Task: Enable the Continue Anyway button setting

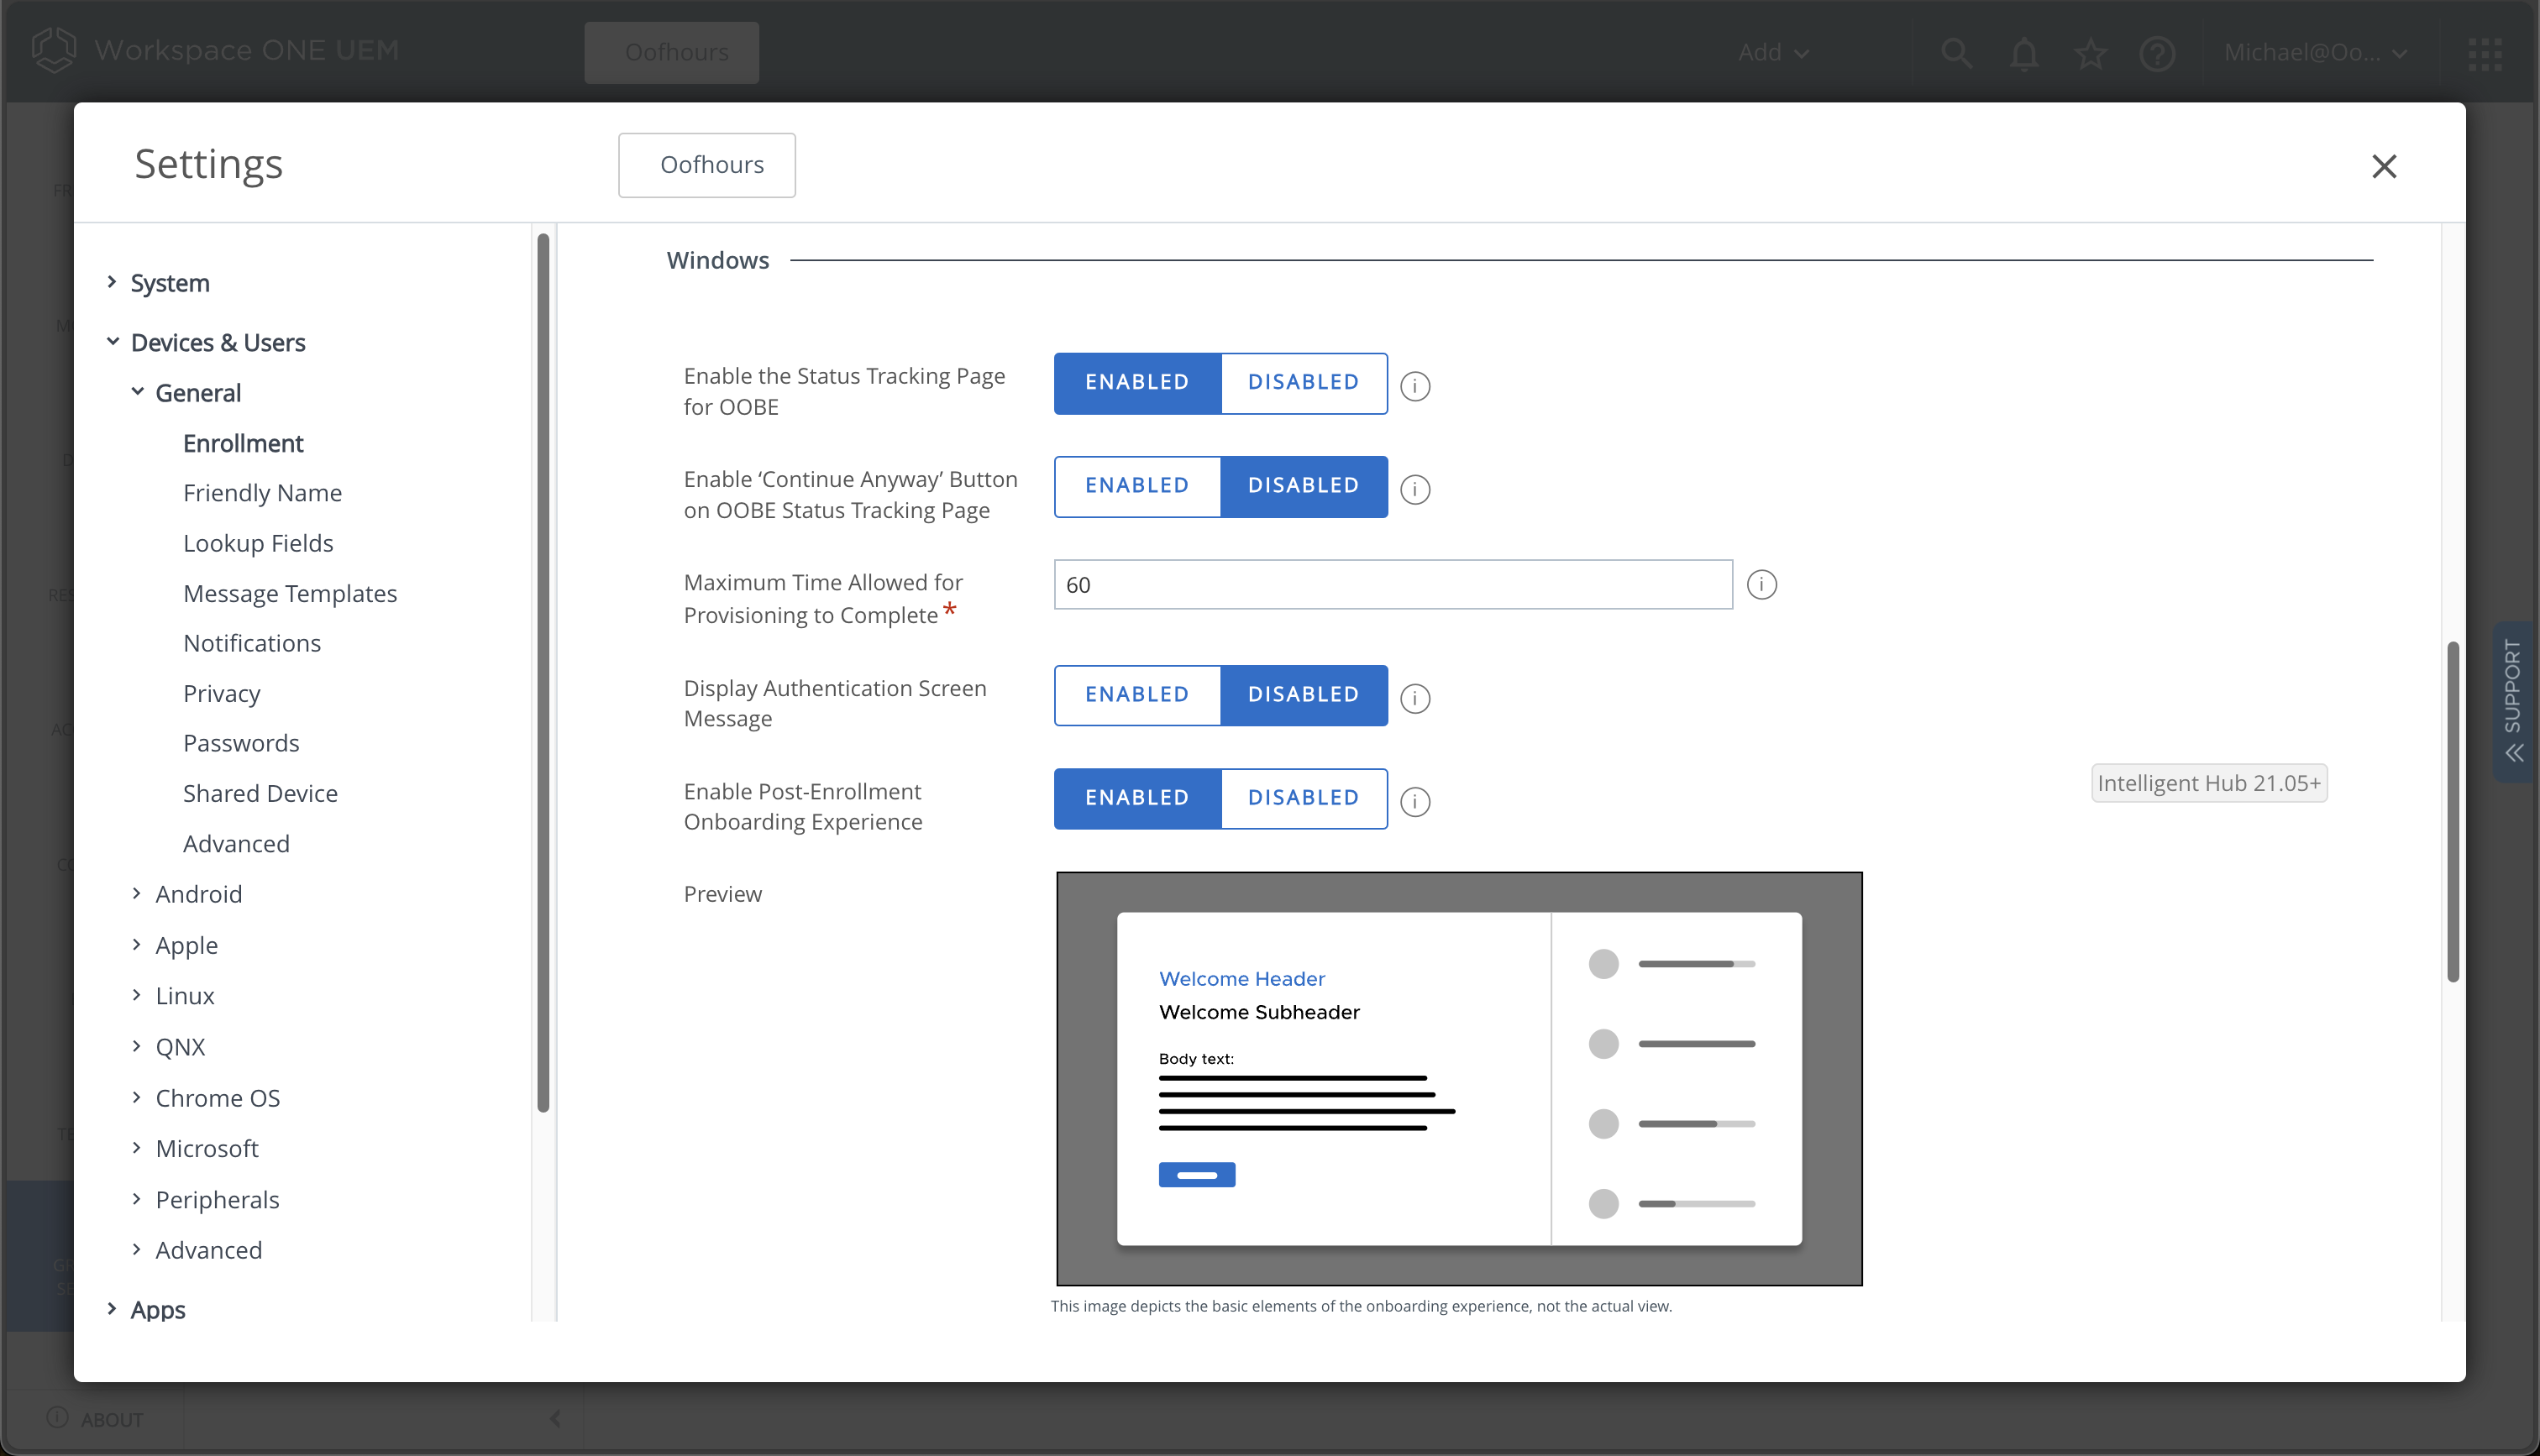Action: (1136, 486)
